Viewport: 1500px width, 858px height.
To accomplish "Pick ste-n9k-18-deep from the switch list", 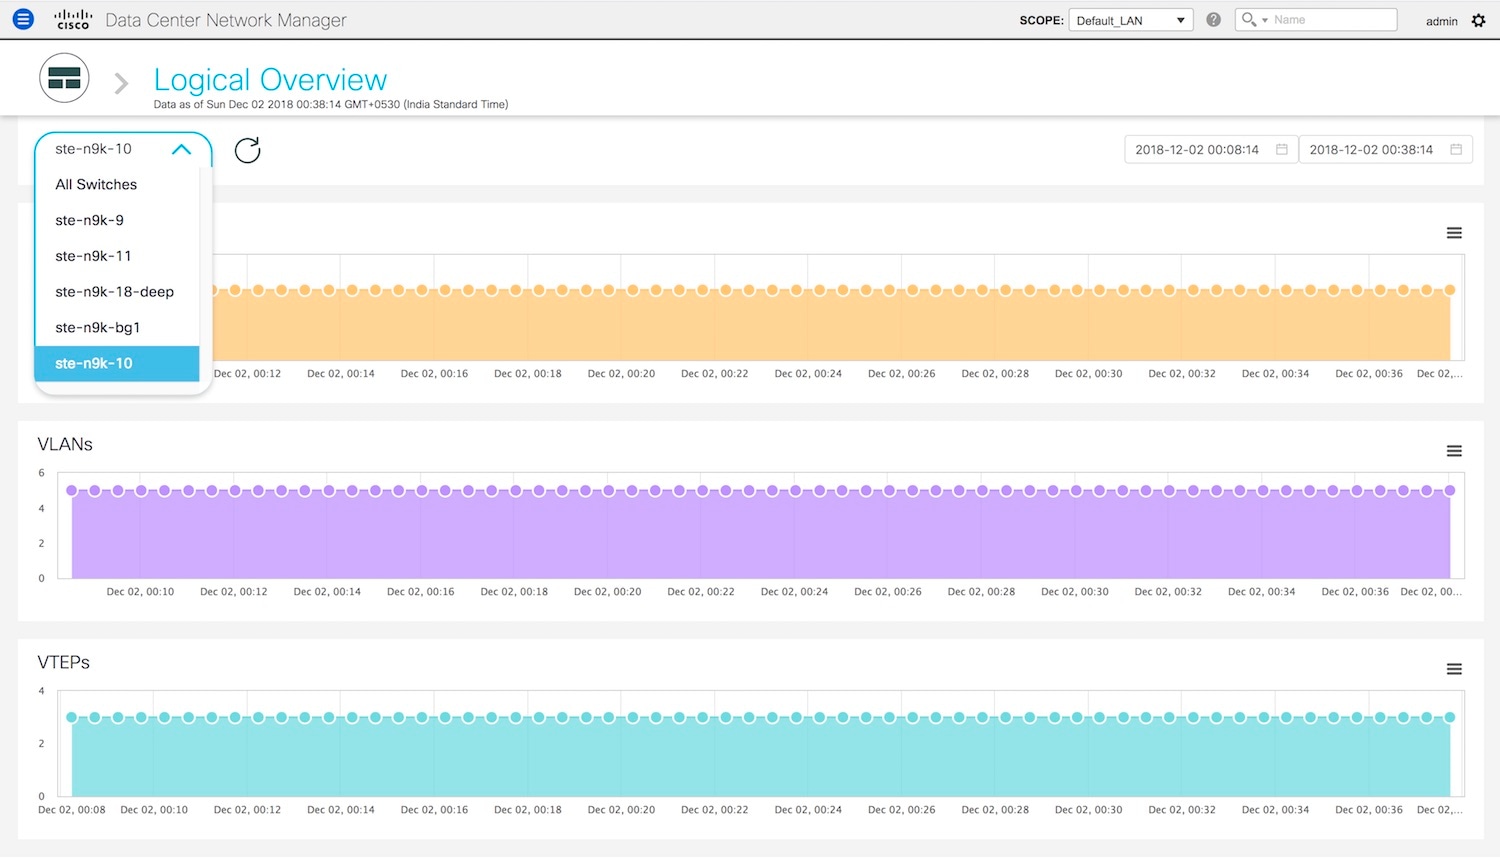I will pyautogui.click(x=117, y=292).
